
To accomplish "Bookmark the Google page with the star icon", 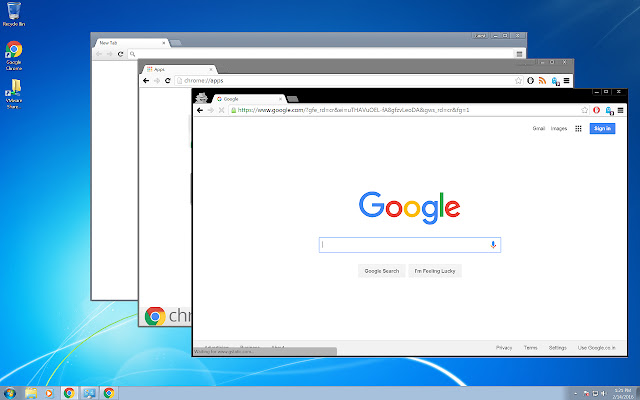I will [x=584, y=110].
